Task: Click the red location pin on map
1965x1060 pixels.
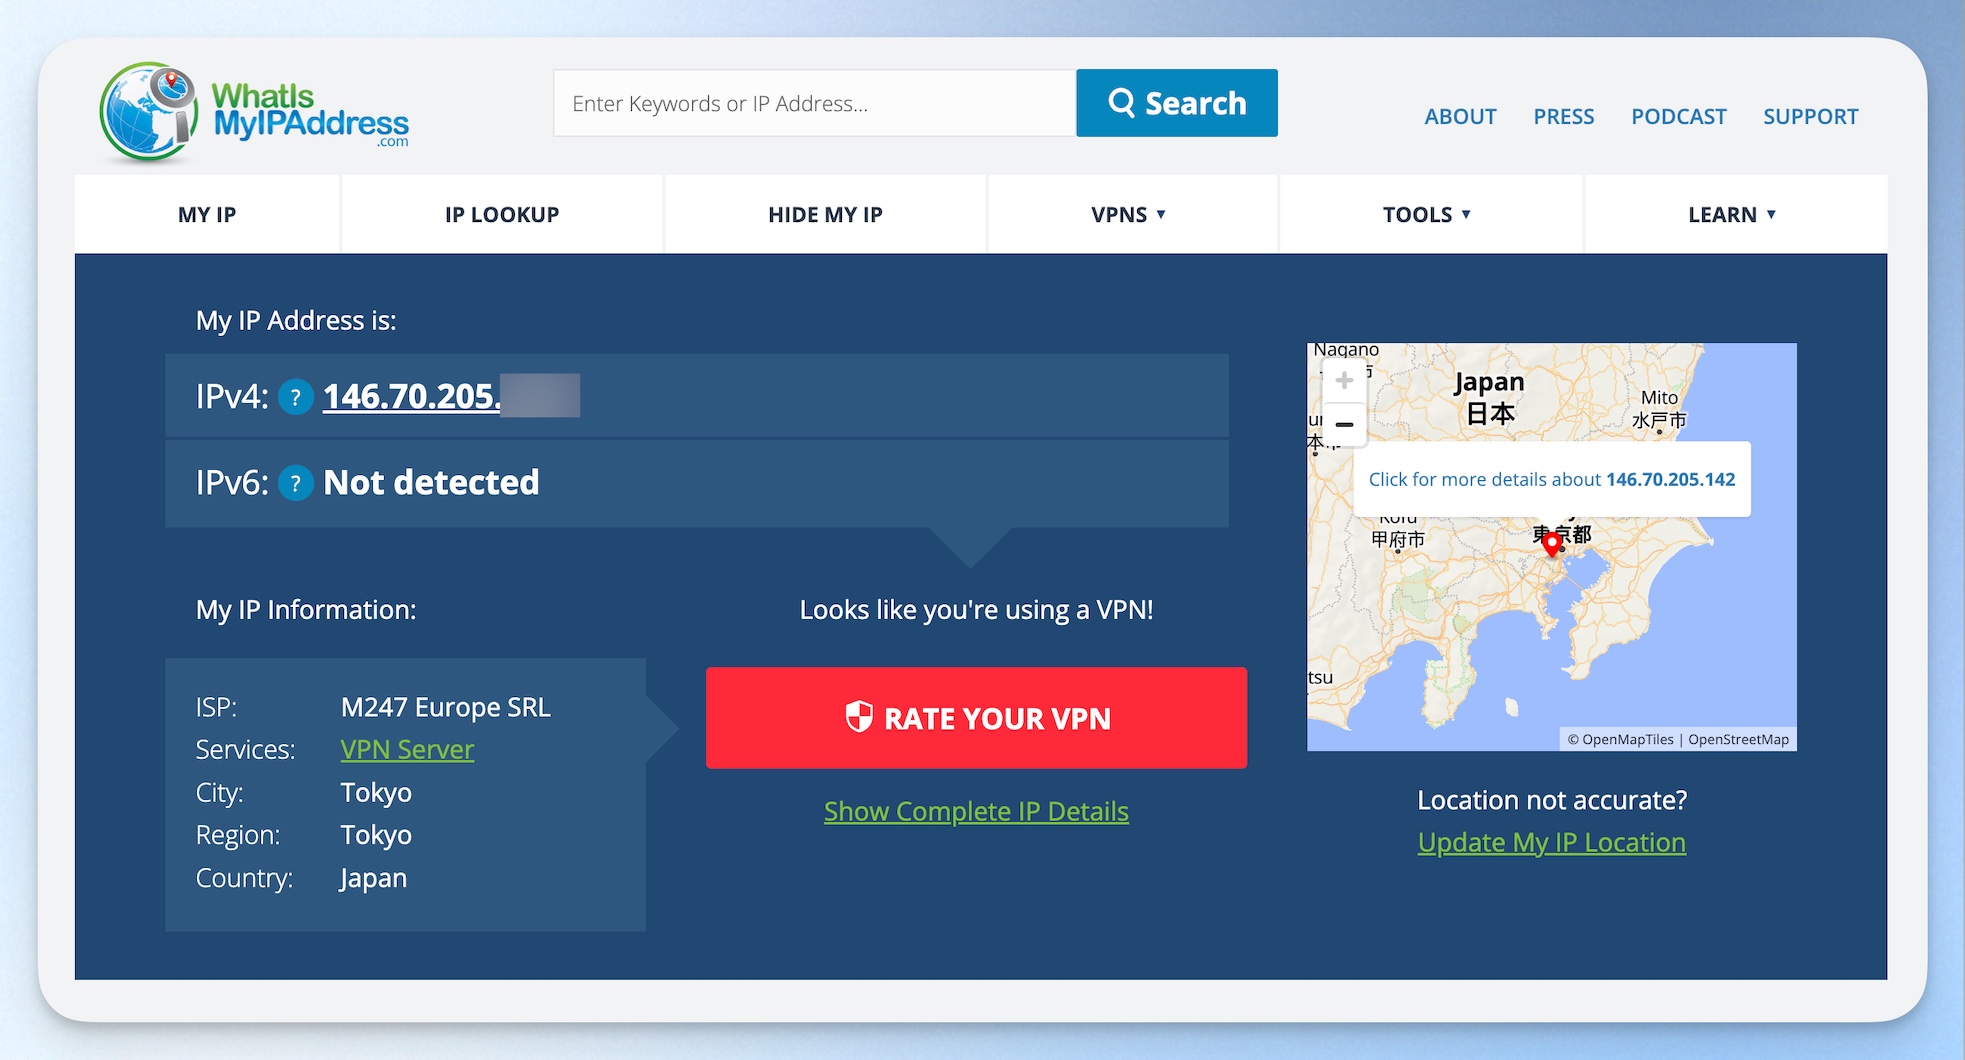Action: (1551, 544)
